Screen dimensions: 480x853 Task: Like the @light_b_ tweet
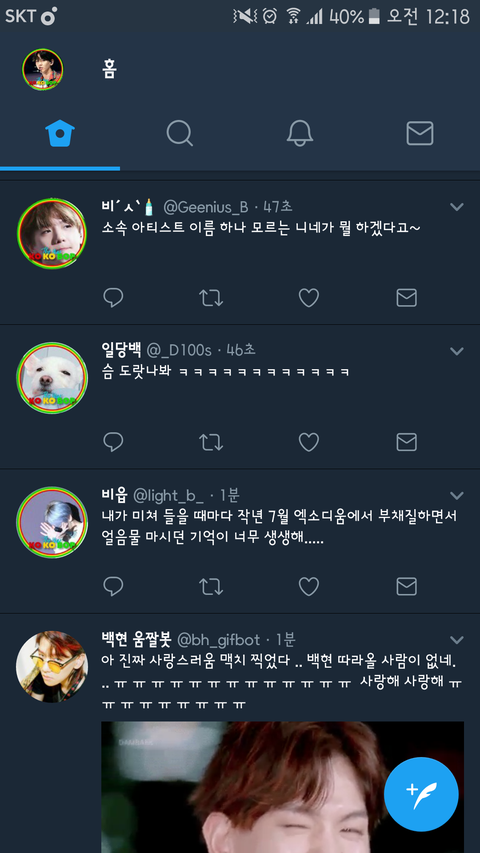309,586
